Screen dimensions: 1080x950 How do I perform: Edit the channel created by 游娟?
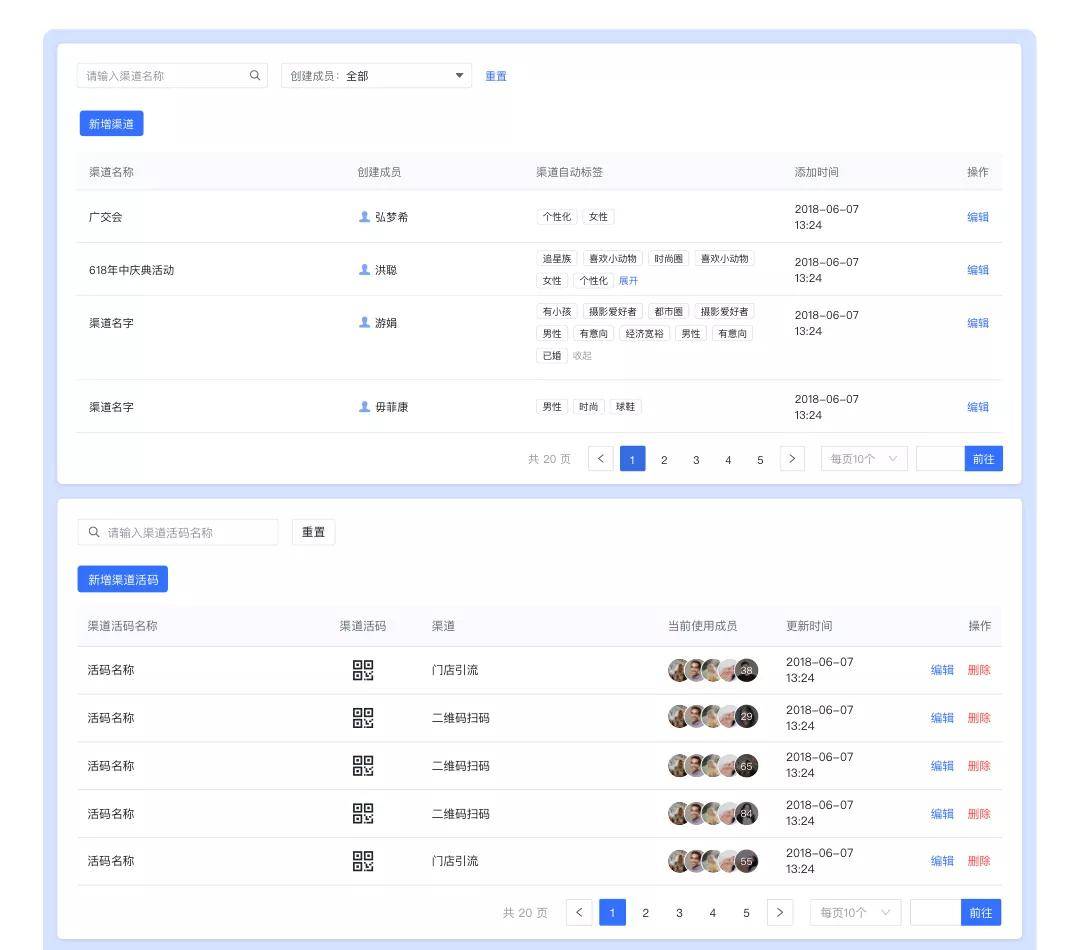tap(977, 322)
